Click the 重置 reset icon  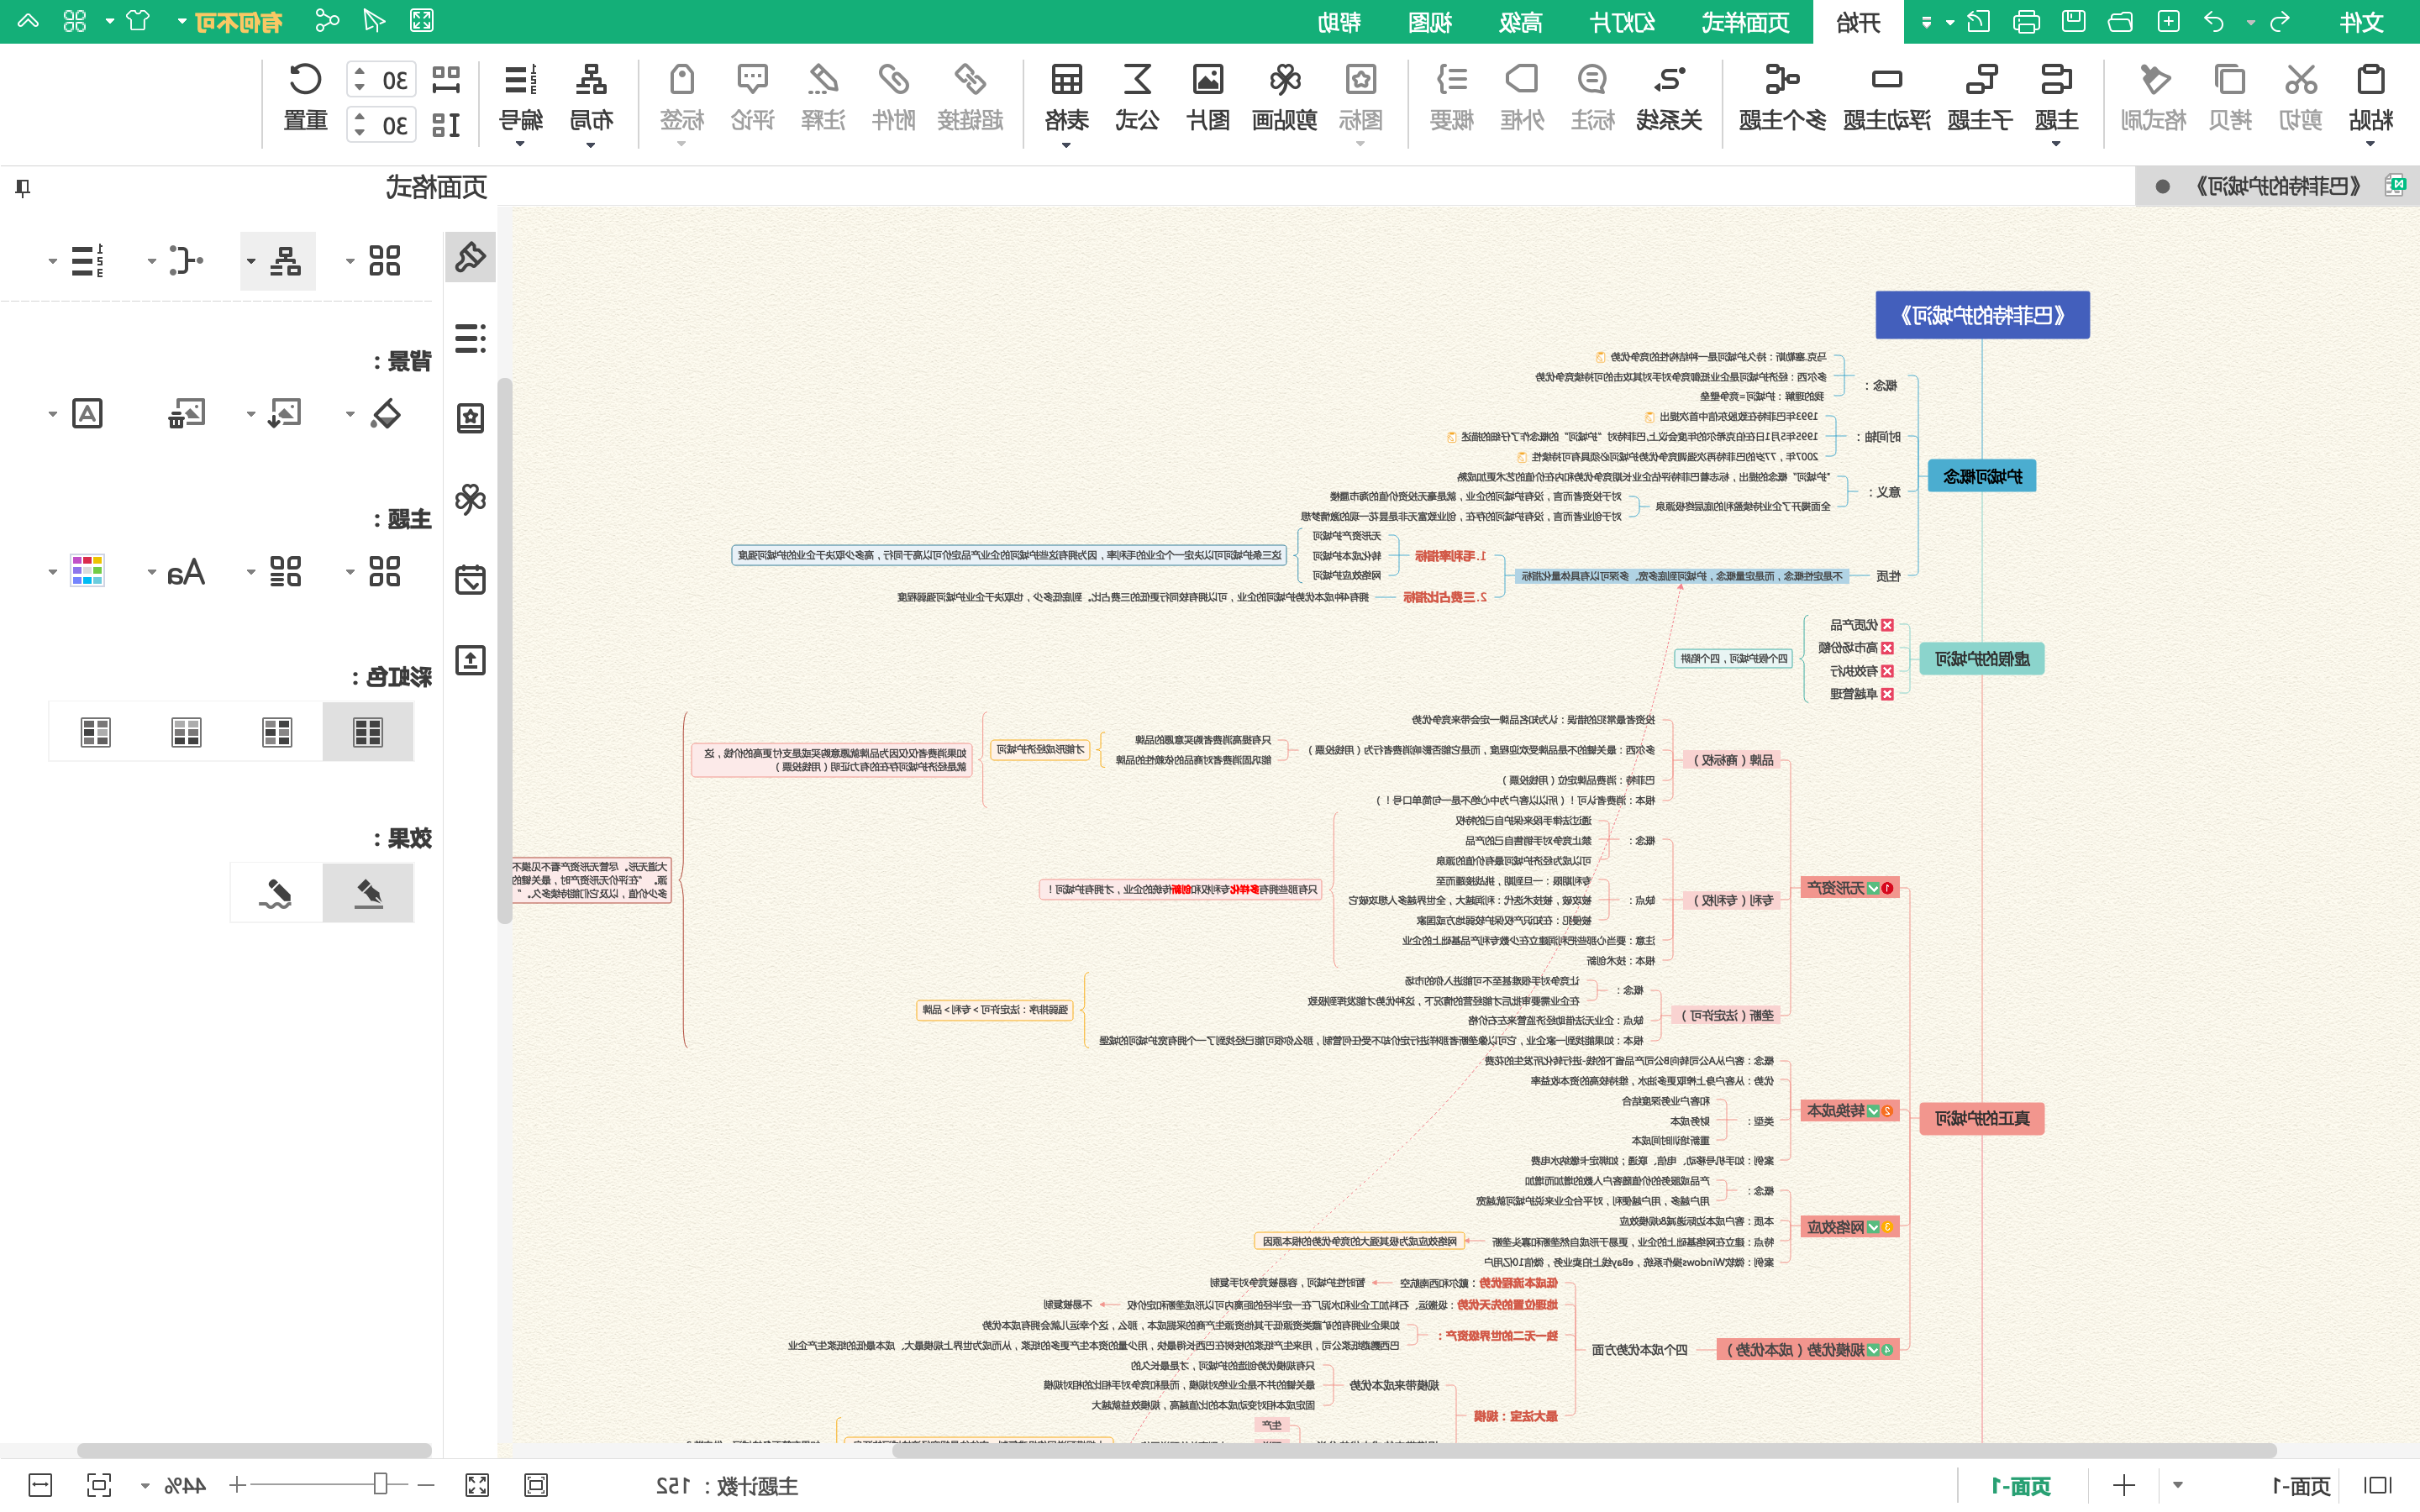[305, 80]
